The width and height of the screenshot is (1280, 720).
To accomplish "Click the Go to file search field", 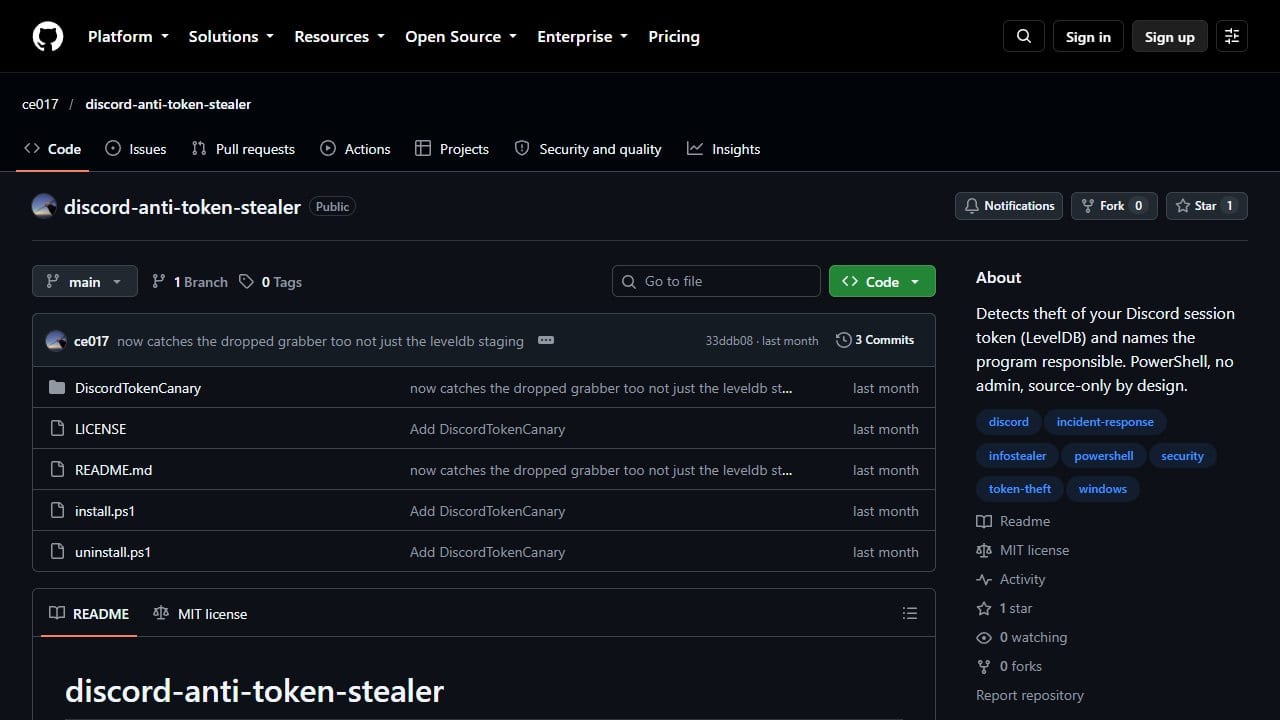I will [716, 281].
